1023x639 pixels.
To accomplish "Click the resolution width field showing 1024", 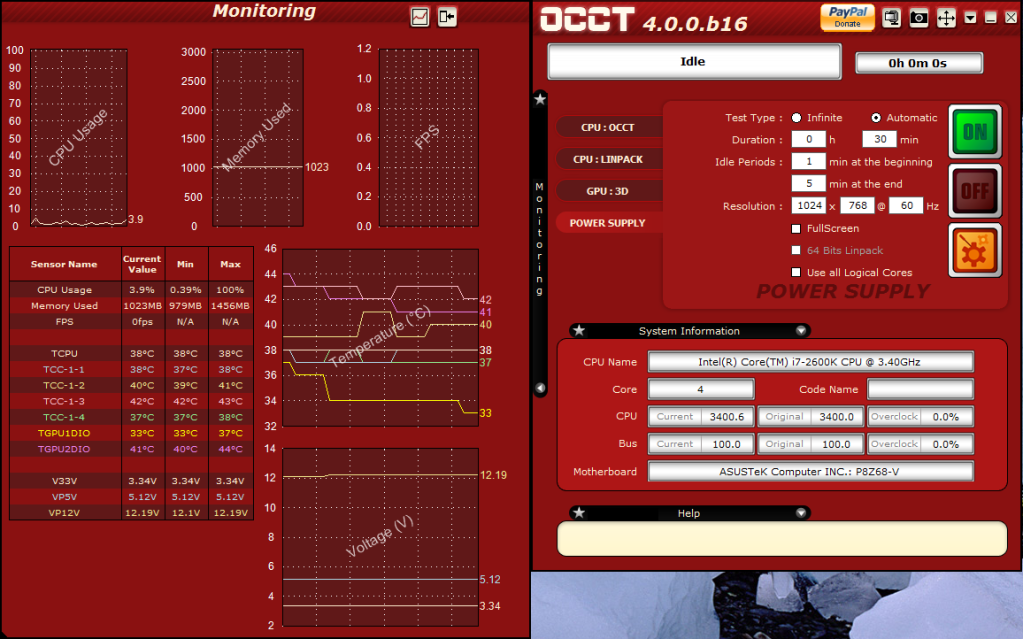I will click(809, 206).
